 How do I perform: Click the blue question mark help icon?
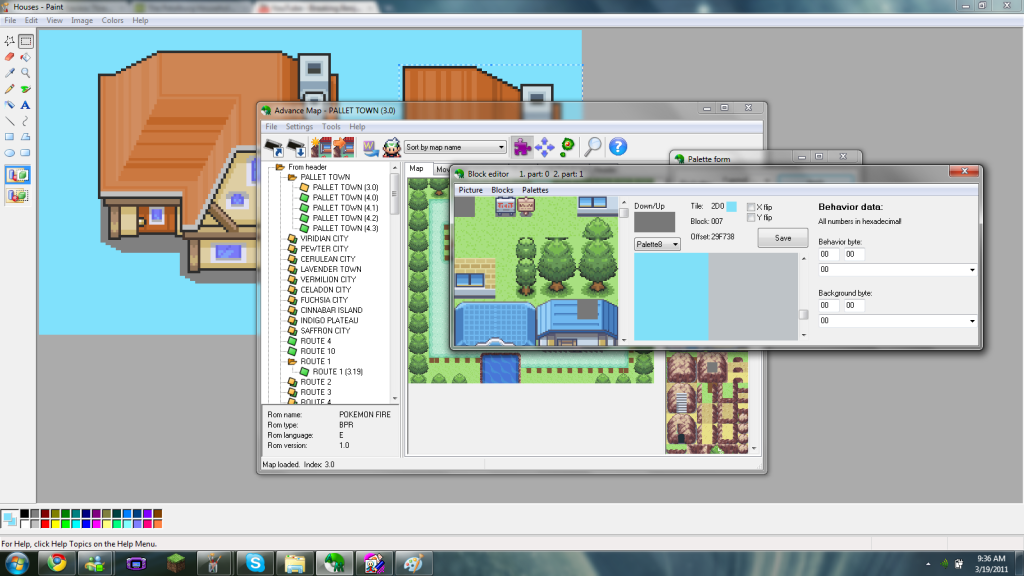tap(618, 147)
